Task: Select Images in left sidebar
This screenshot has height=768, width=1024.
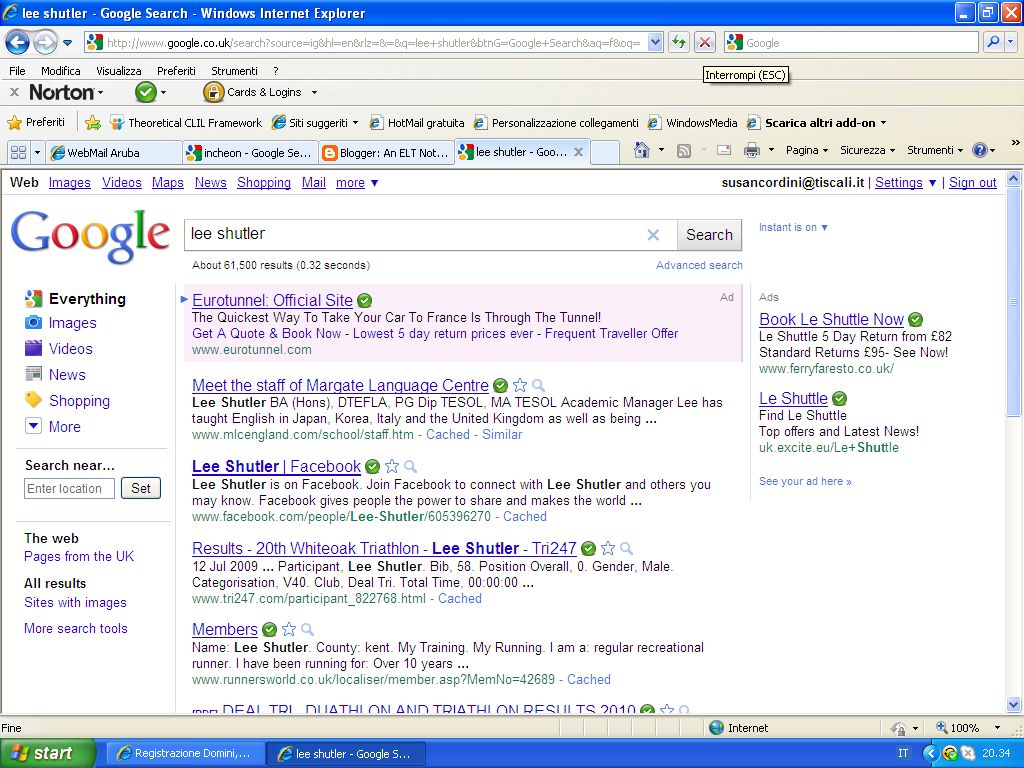Action: 72,323
